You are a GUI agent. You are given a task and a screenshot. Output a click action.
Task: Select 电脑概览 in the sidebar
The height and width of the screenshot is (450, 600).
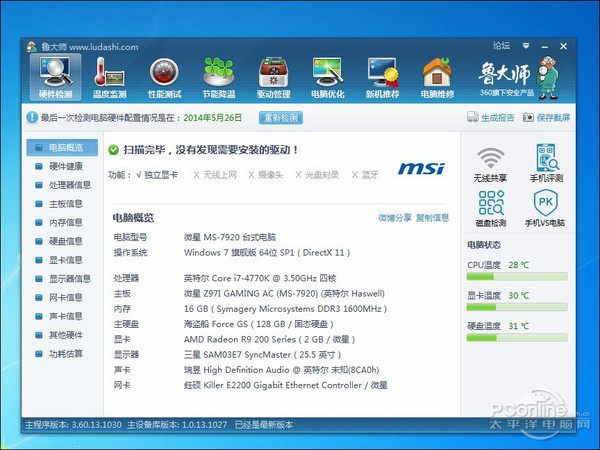click(62, 147)
